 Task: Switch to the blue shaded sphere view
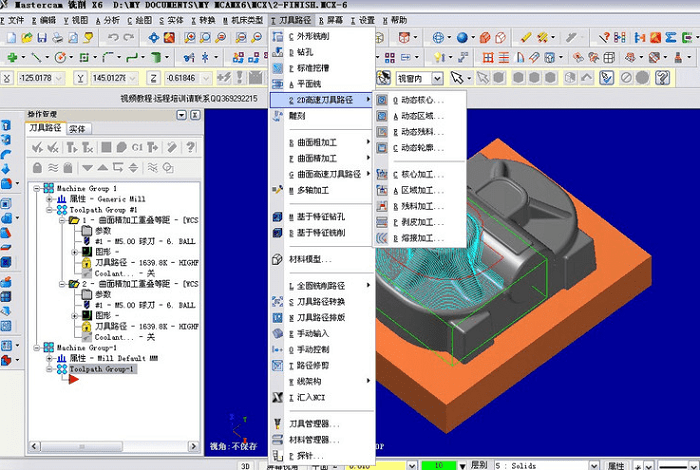click(462, 38)
